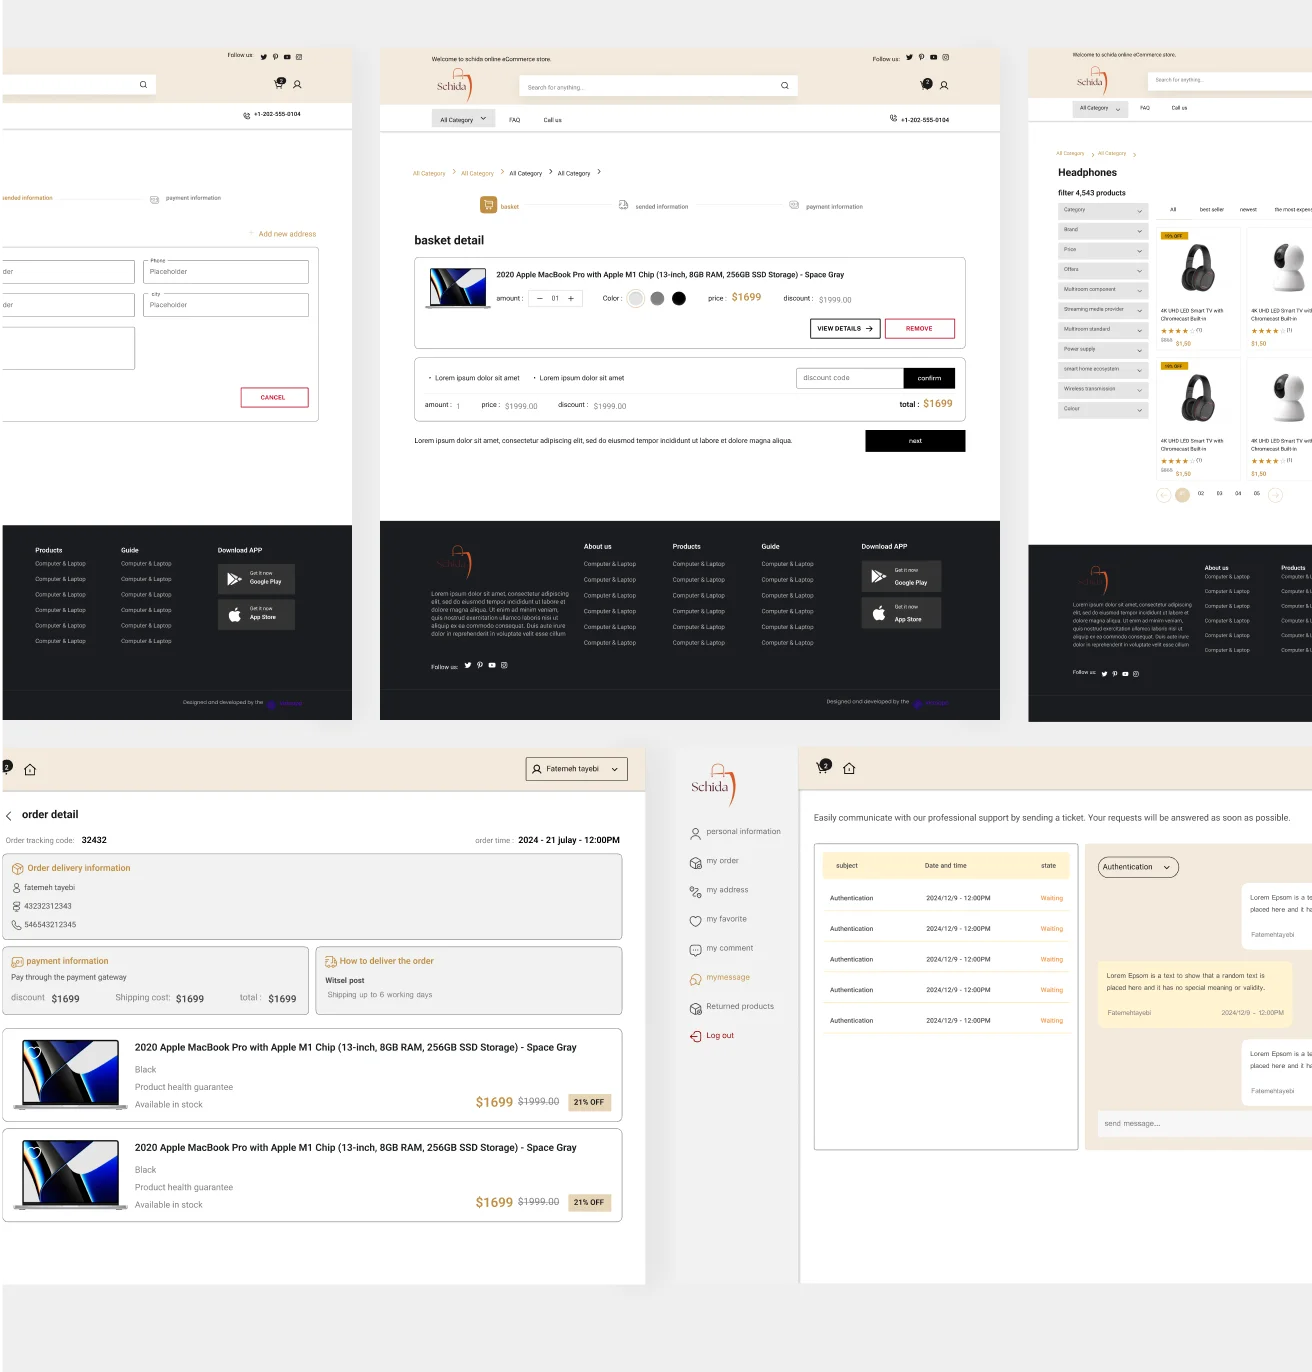This screenshot has width=1312, height=1372.
Task: Click YouTube icon in basket page footer
Action: [492, 665]
